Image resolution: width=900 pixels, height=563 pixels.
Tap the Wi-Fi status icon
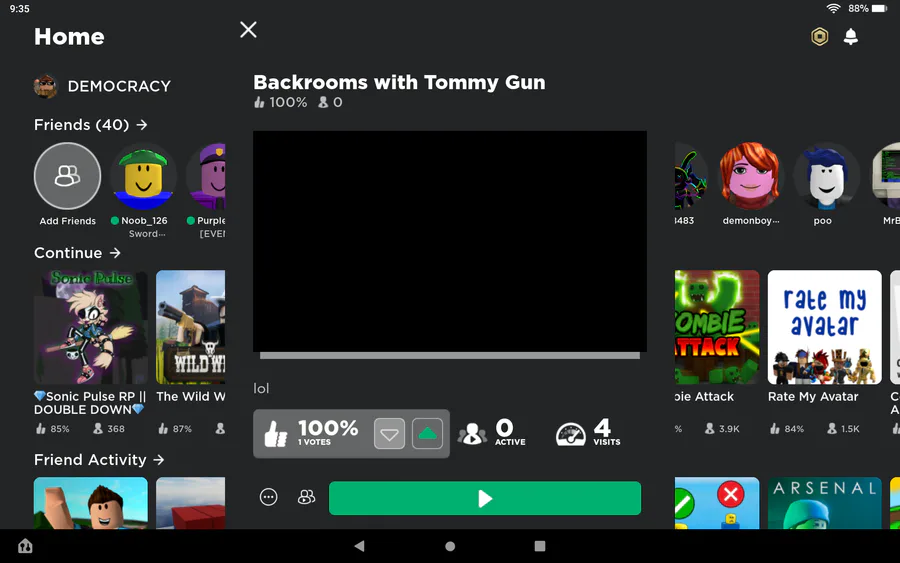pos(833,9)
